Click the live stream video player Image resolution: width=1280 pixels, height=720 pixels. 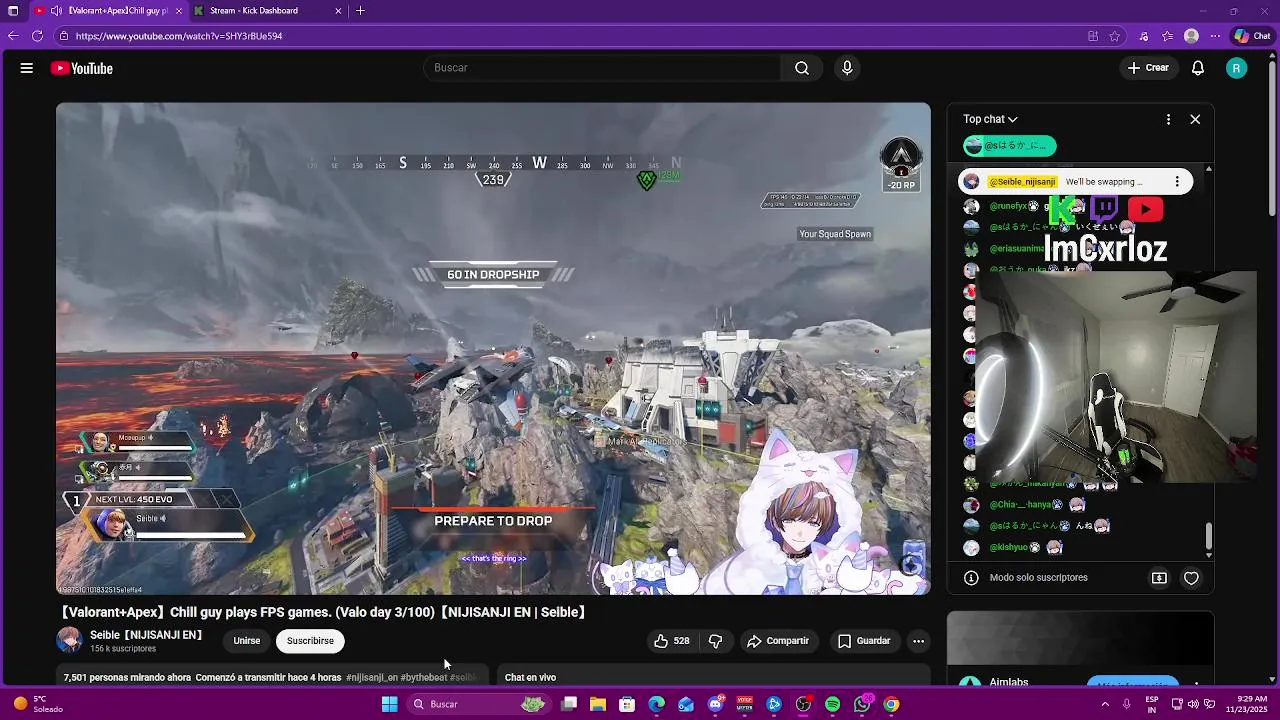[x=493, y=348]
